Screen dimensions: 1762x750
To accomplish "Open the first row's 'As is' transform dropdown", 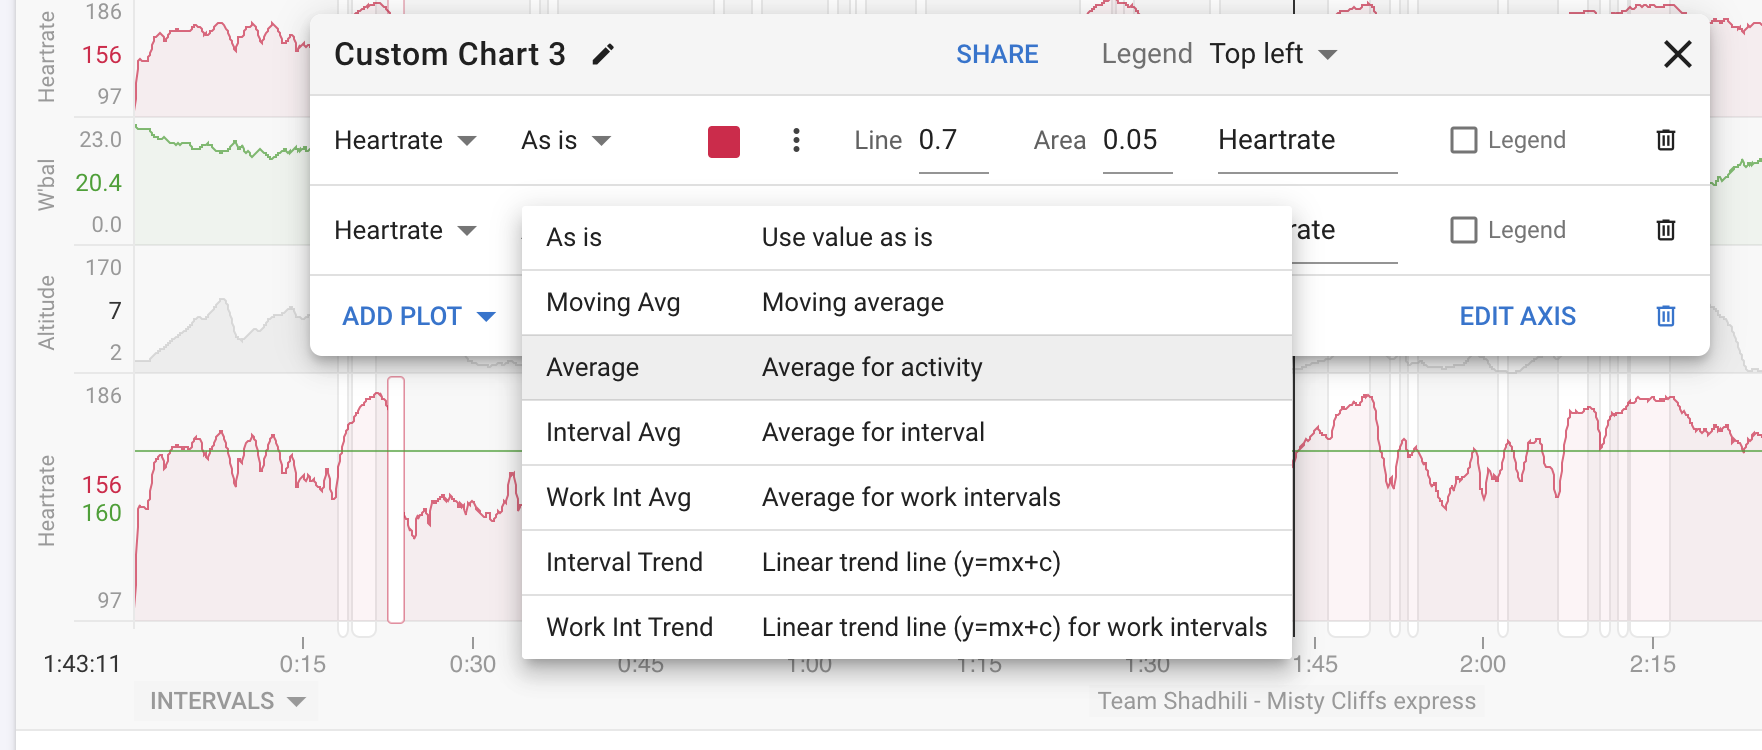I will point(565,140).
